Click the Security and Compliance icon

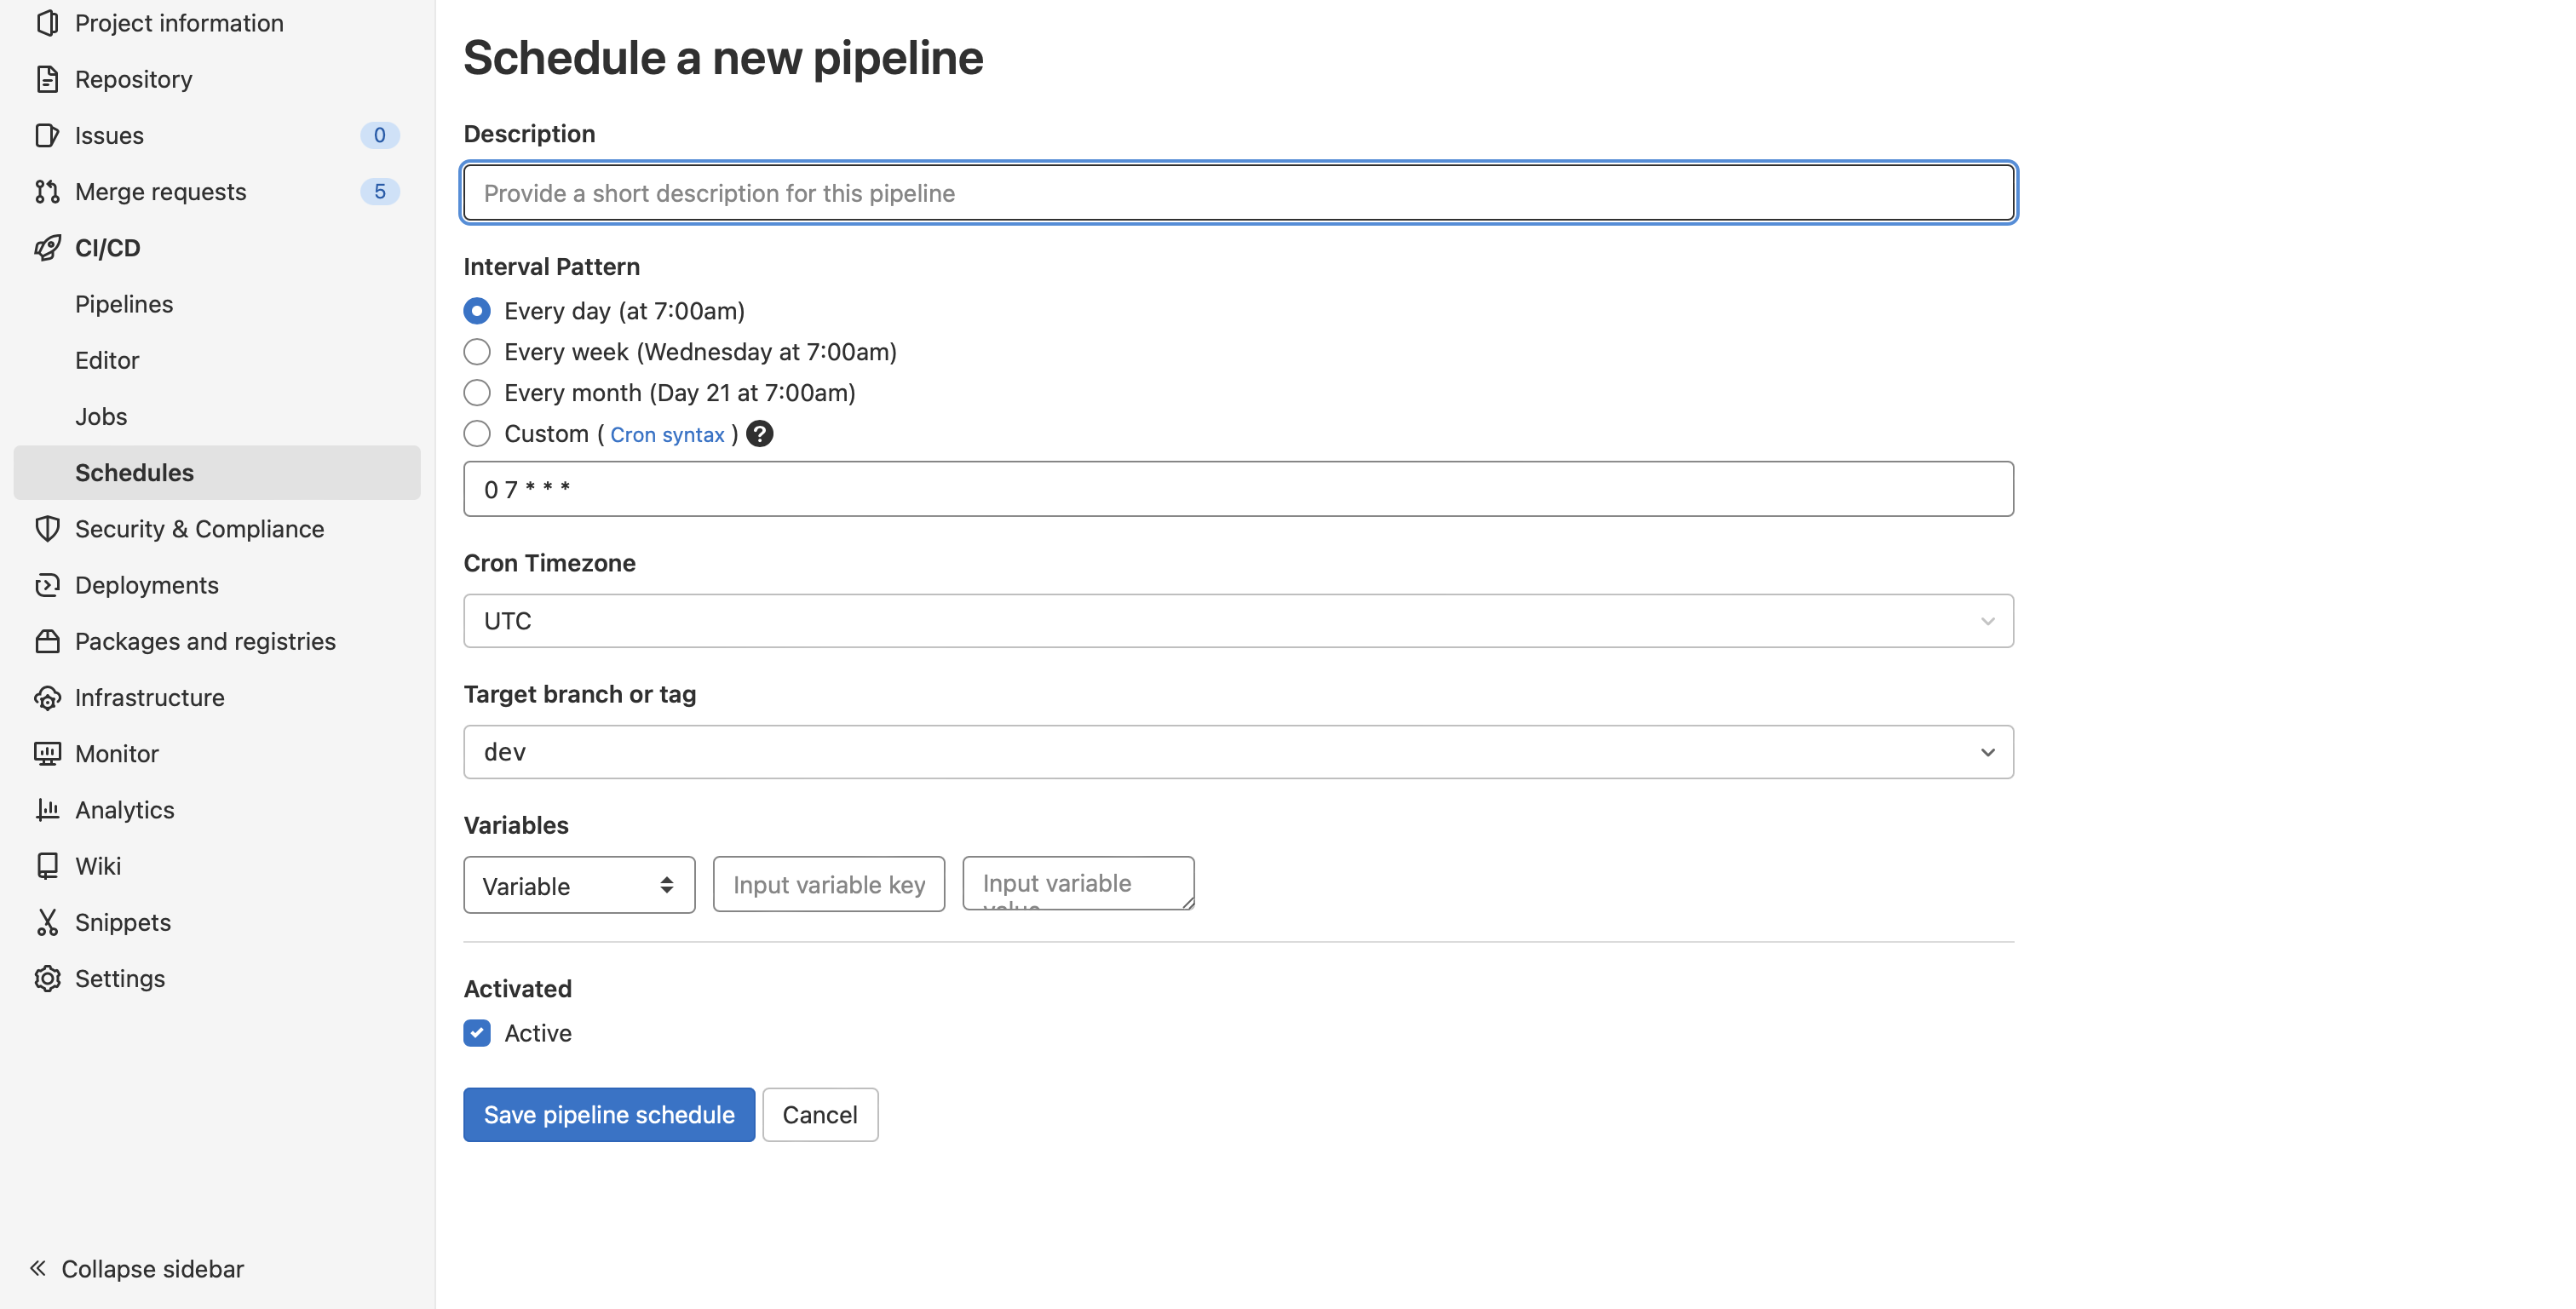coord(47,528)
